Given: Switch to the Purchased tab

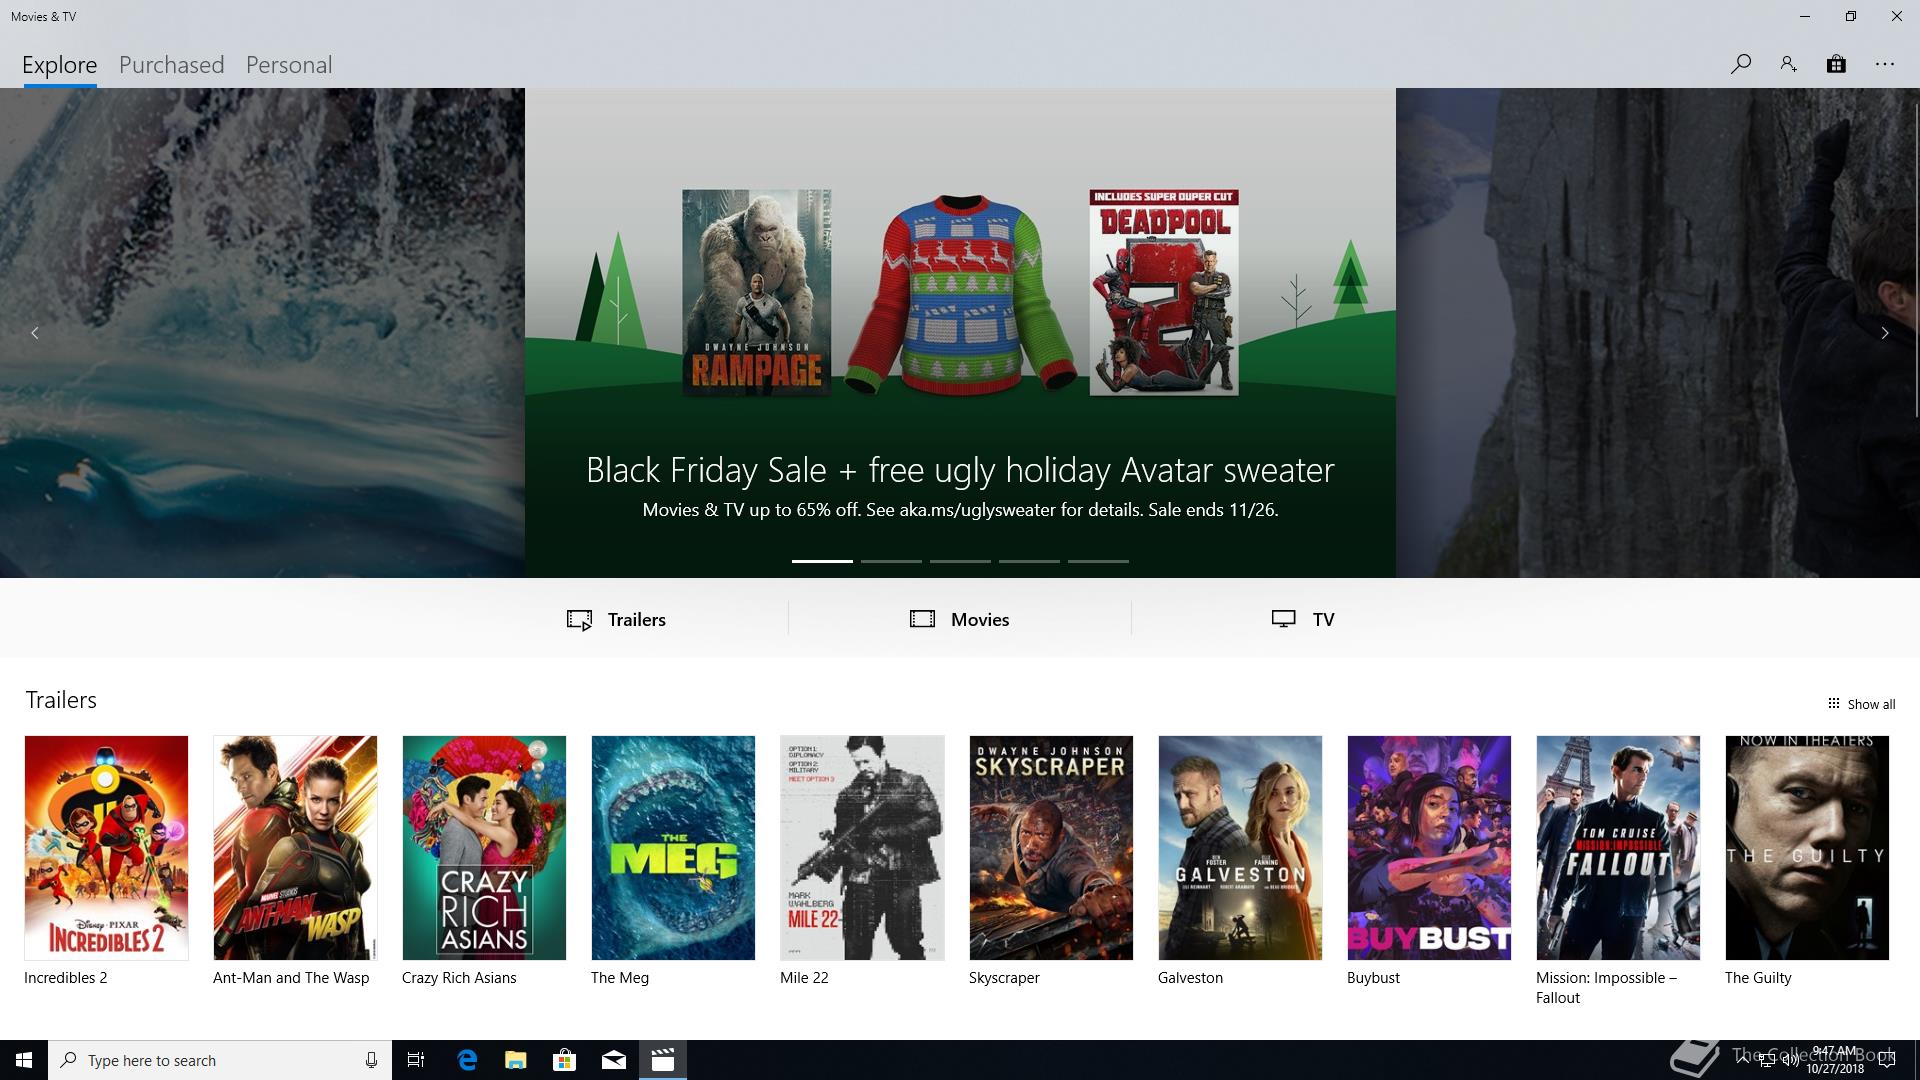Looking at the screenshot, I should (x=171, y=65).
